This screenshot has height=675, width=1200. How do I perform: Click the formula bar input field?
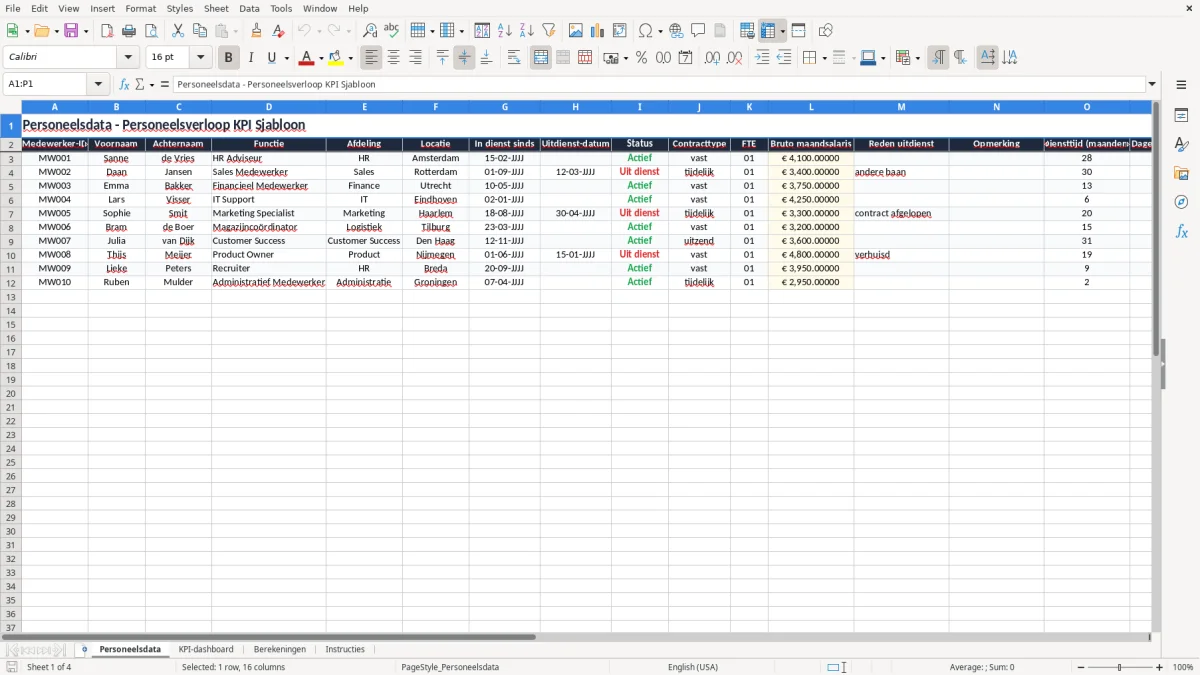pos(658,85)
